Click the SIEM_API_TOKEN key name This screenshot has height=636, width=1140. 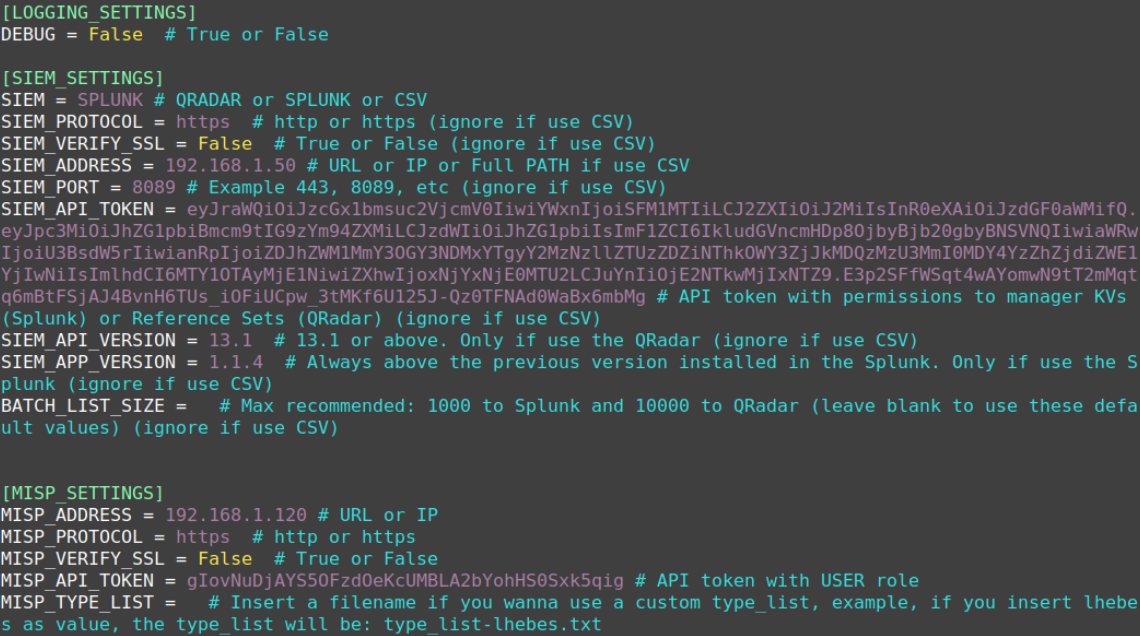[x=77, y=210]
